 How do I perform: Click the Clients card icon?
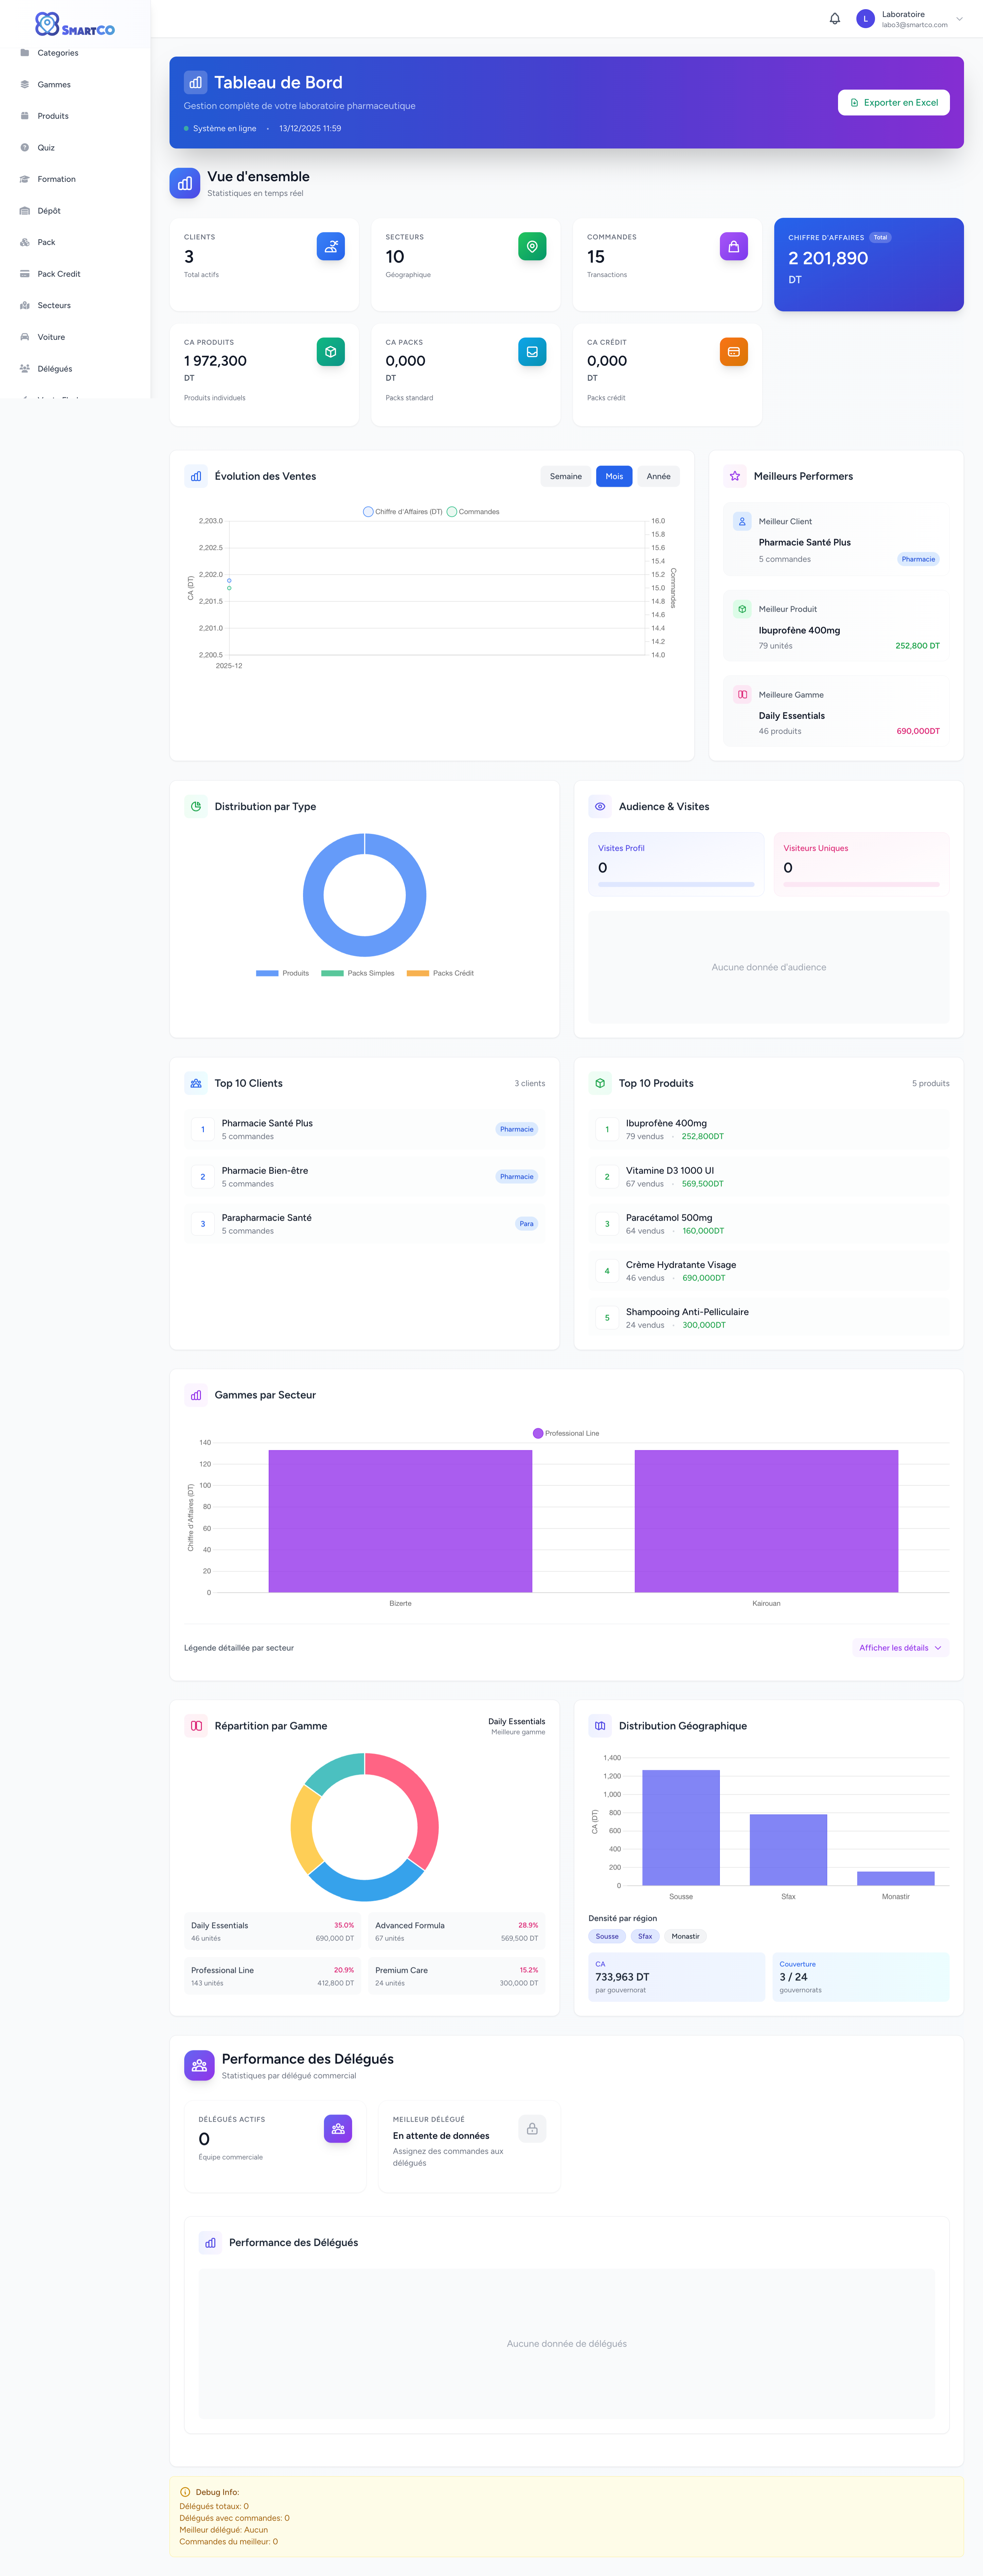click(331, 246)
